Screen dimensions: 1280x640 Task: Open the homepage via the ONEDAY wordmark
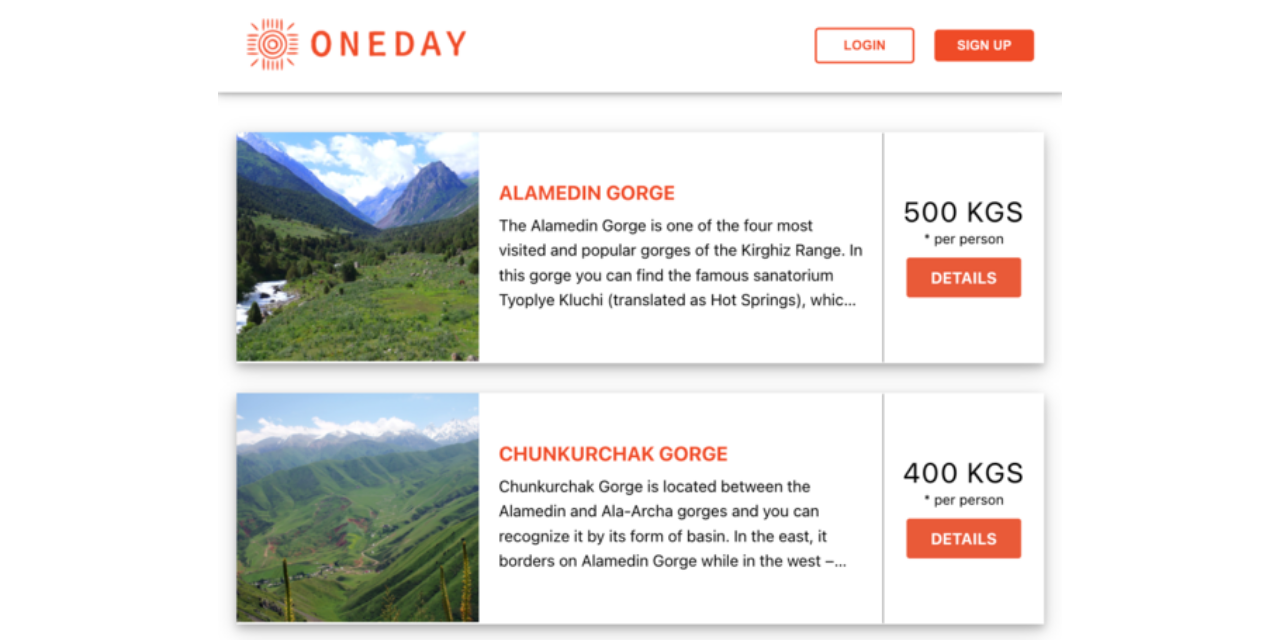(388, 43)
